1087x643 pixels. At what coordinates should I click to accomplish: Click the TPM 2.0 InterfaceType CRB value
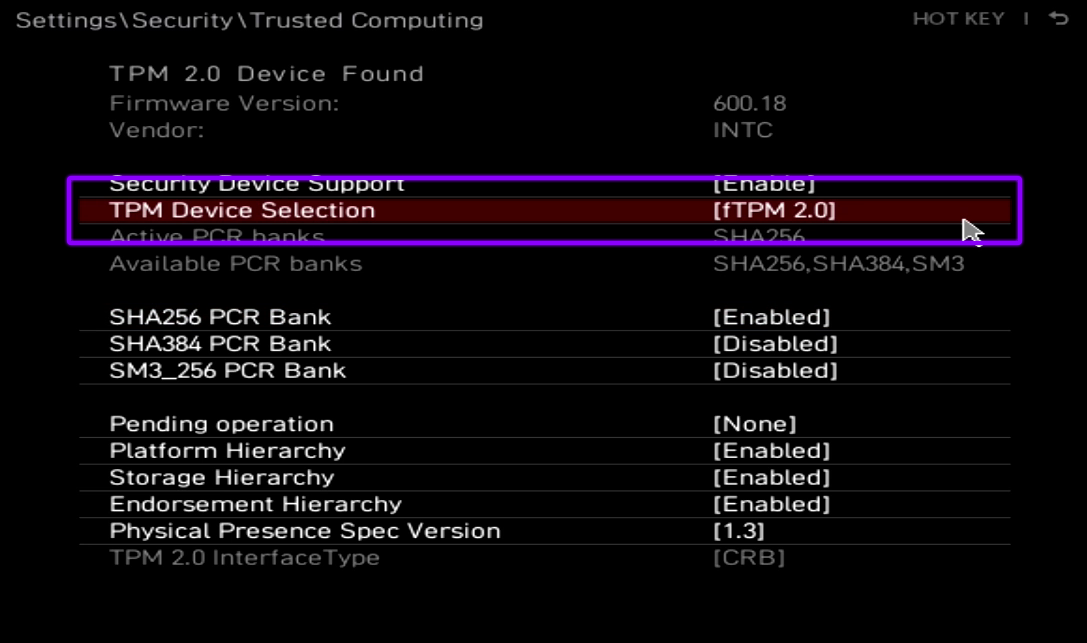coord(748,558)
